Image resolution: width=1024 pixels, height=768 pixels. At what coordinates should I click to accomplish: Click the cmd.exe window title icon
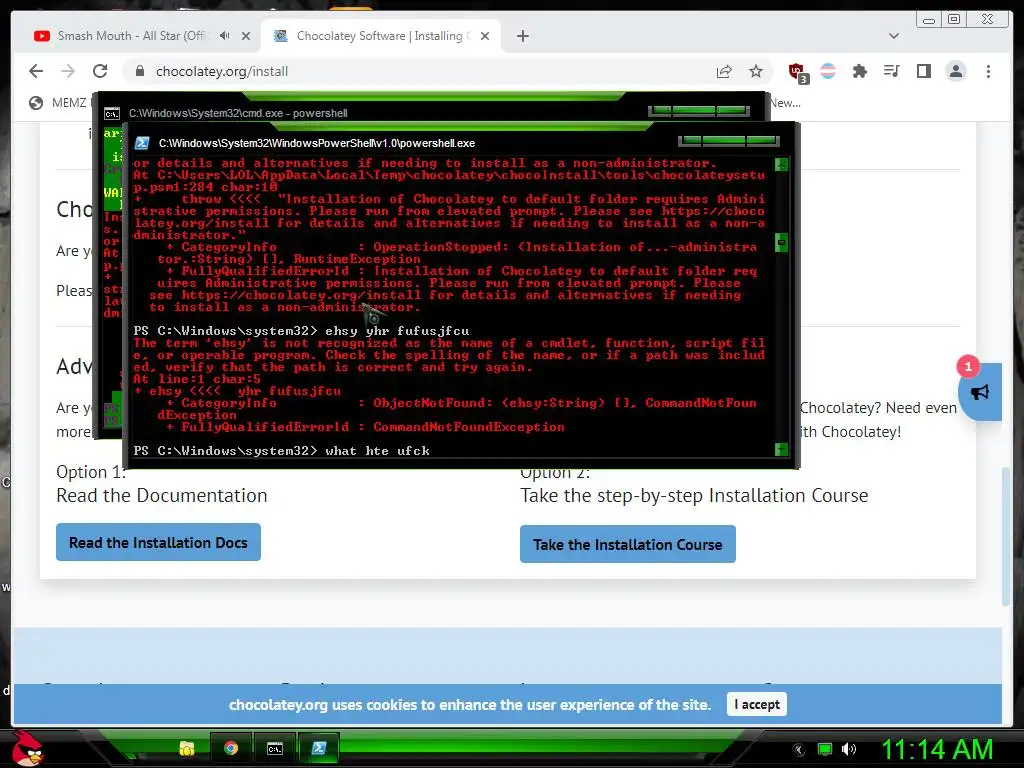click(112, 114)
